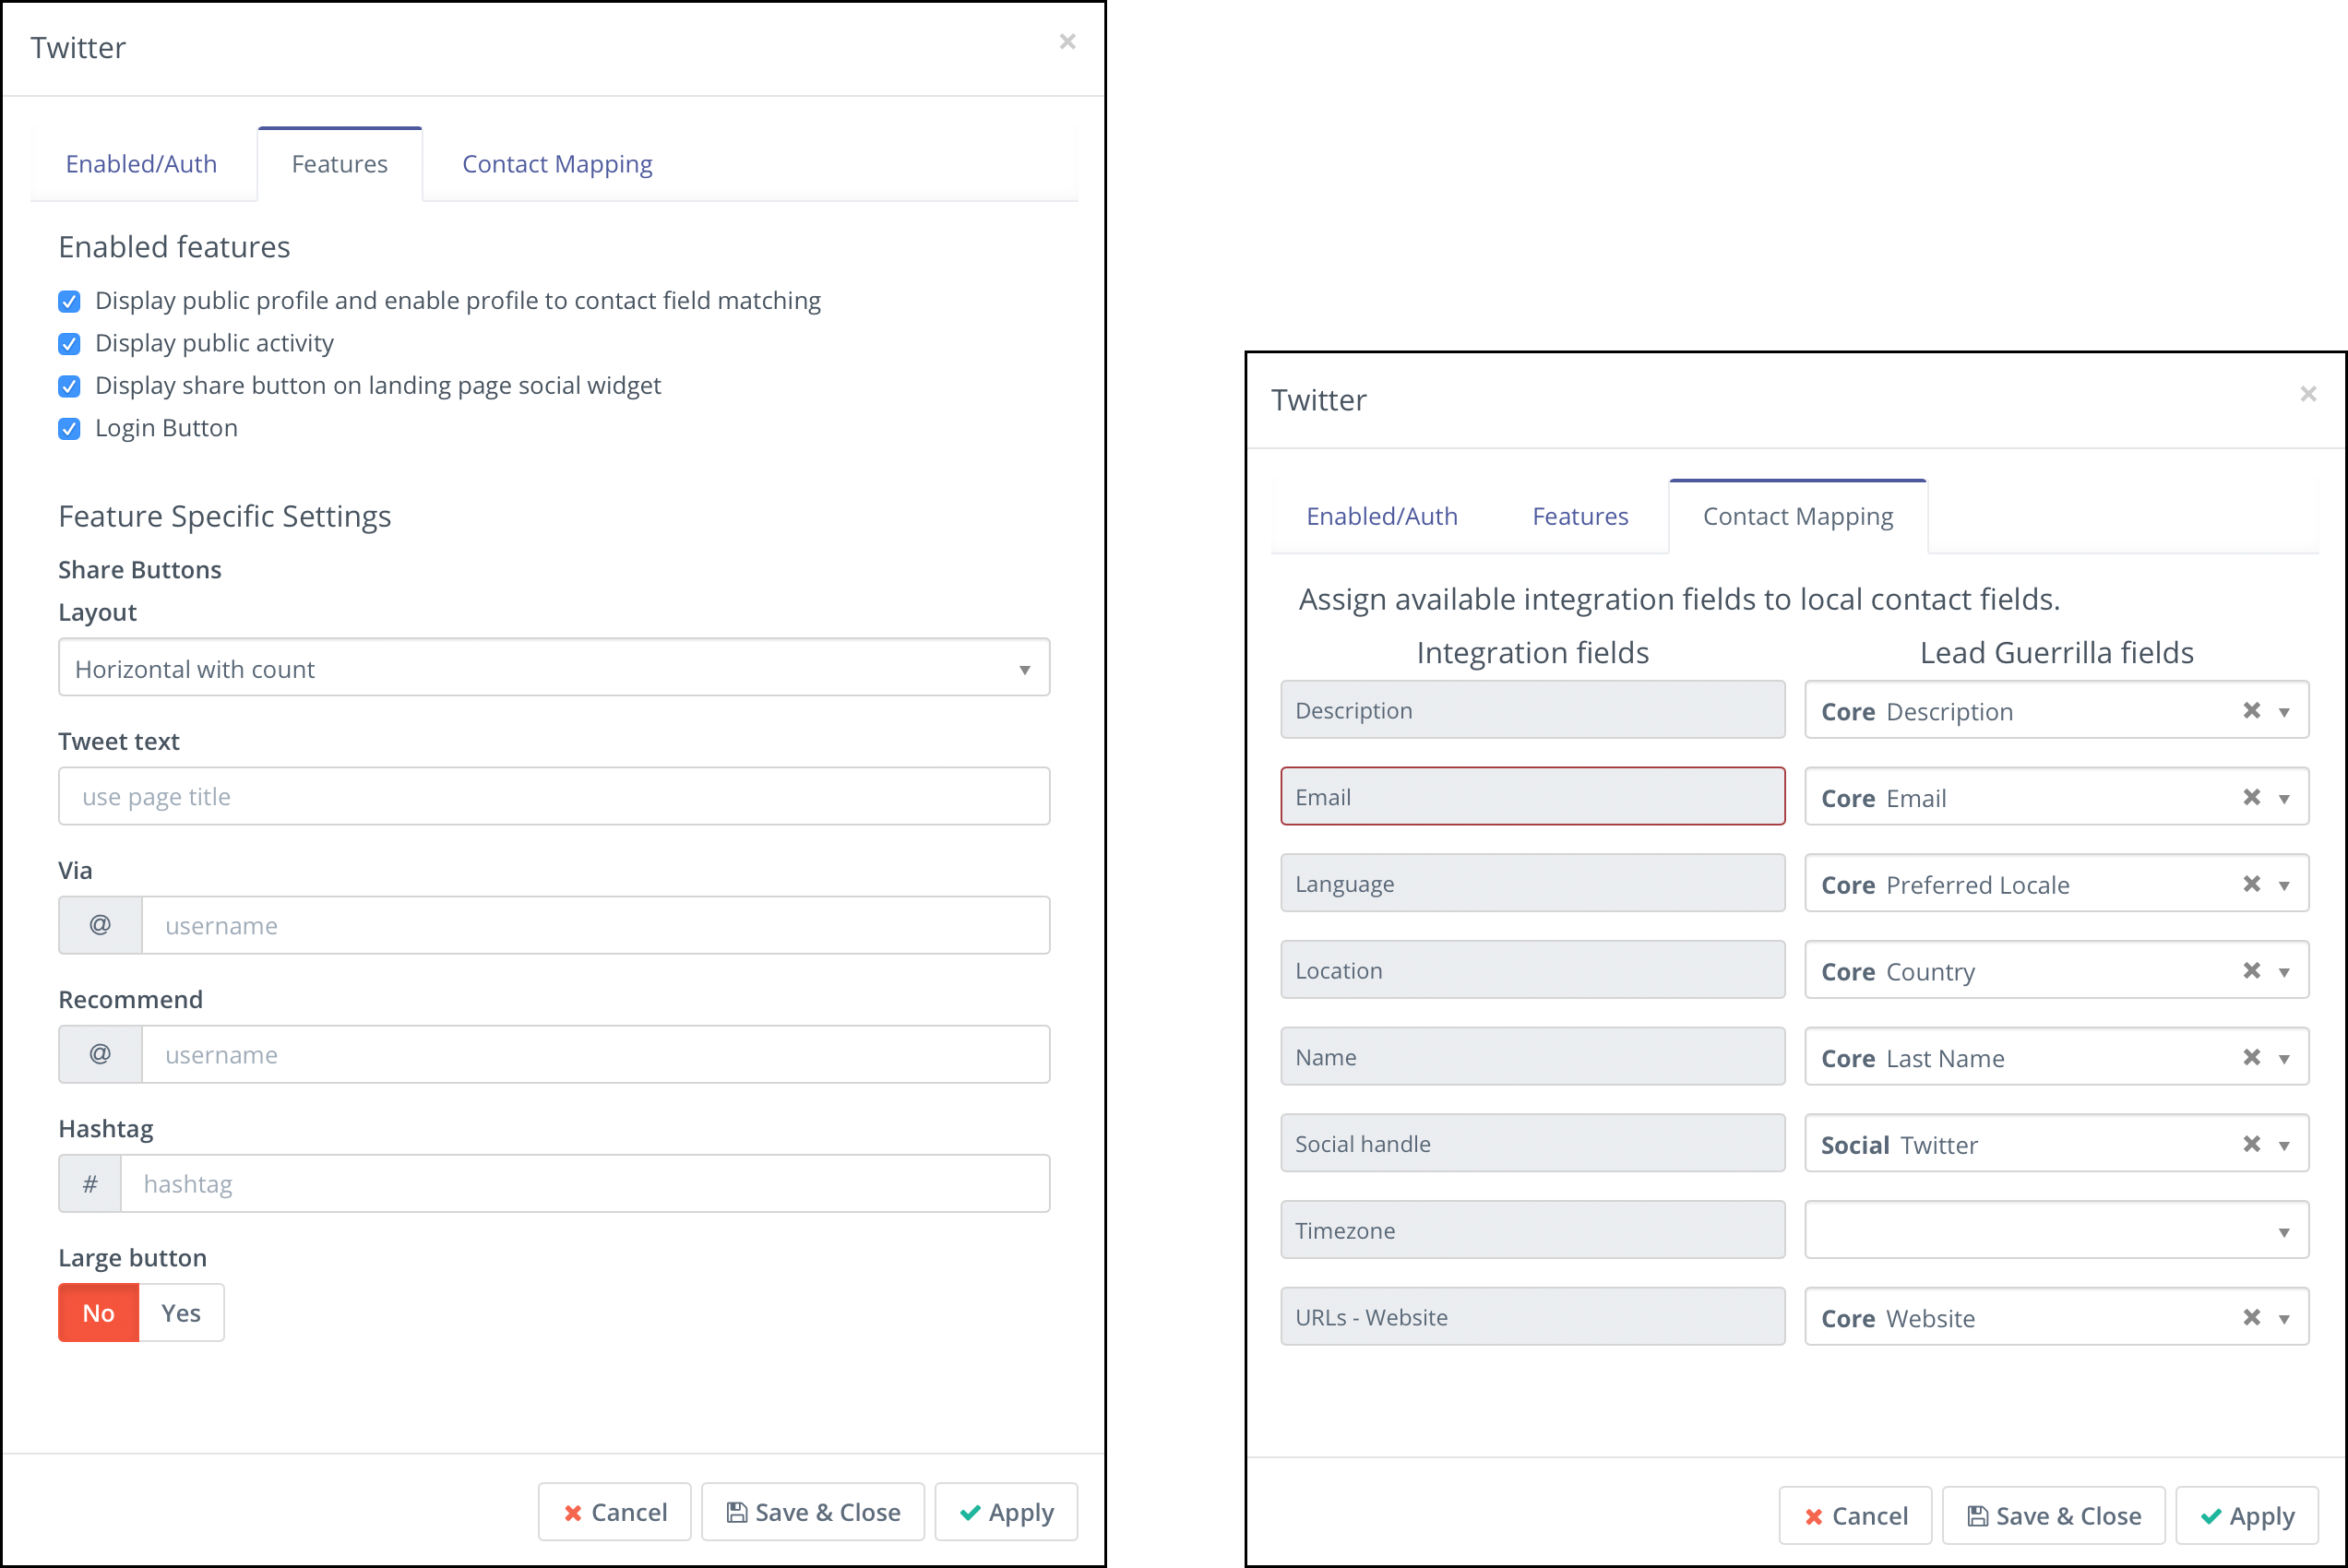
Task: Switch to Enabled/Auth tab in right dialog
Action: 1382,516
